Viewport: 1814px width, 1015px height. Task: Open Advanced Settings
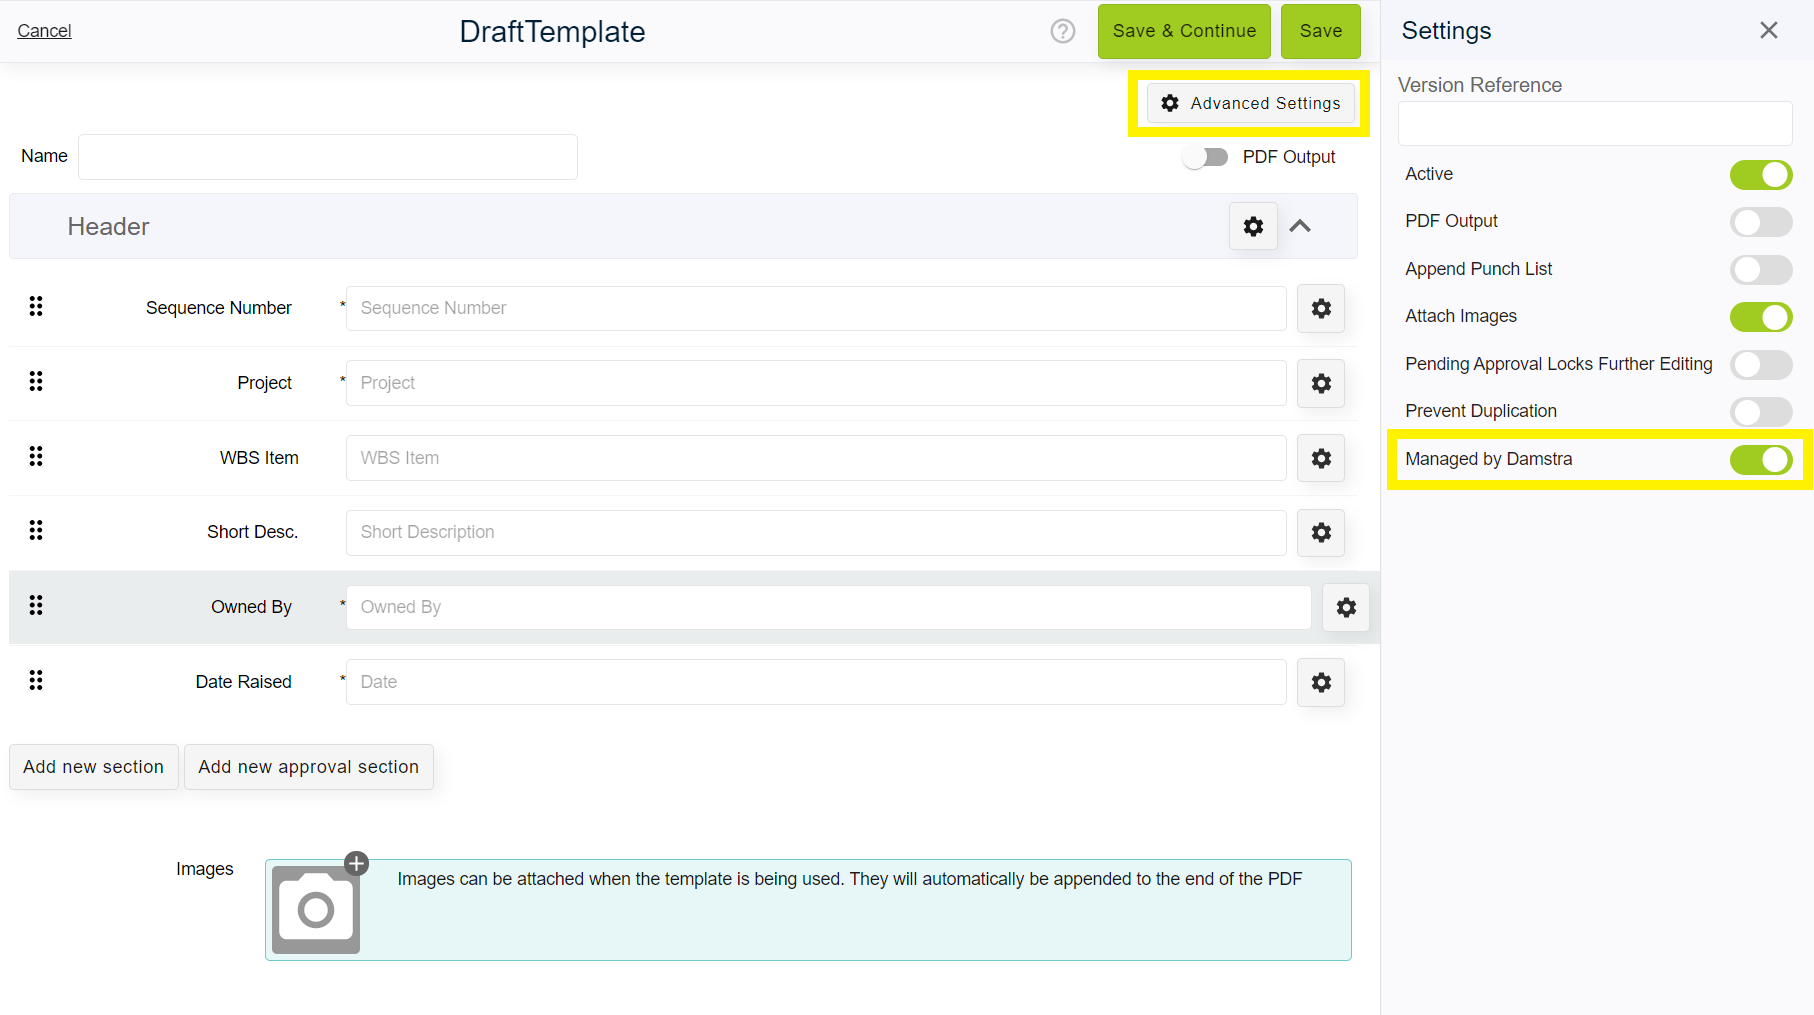tap(1249, 103)
